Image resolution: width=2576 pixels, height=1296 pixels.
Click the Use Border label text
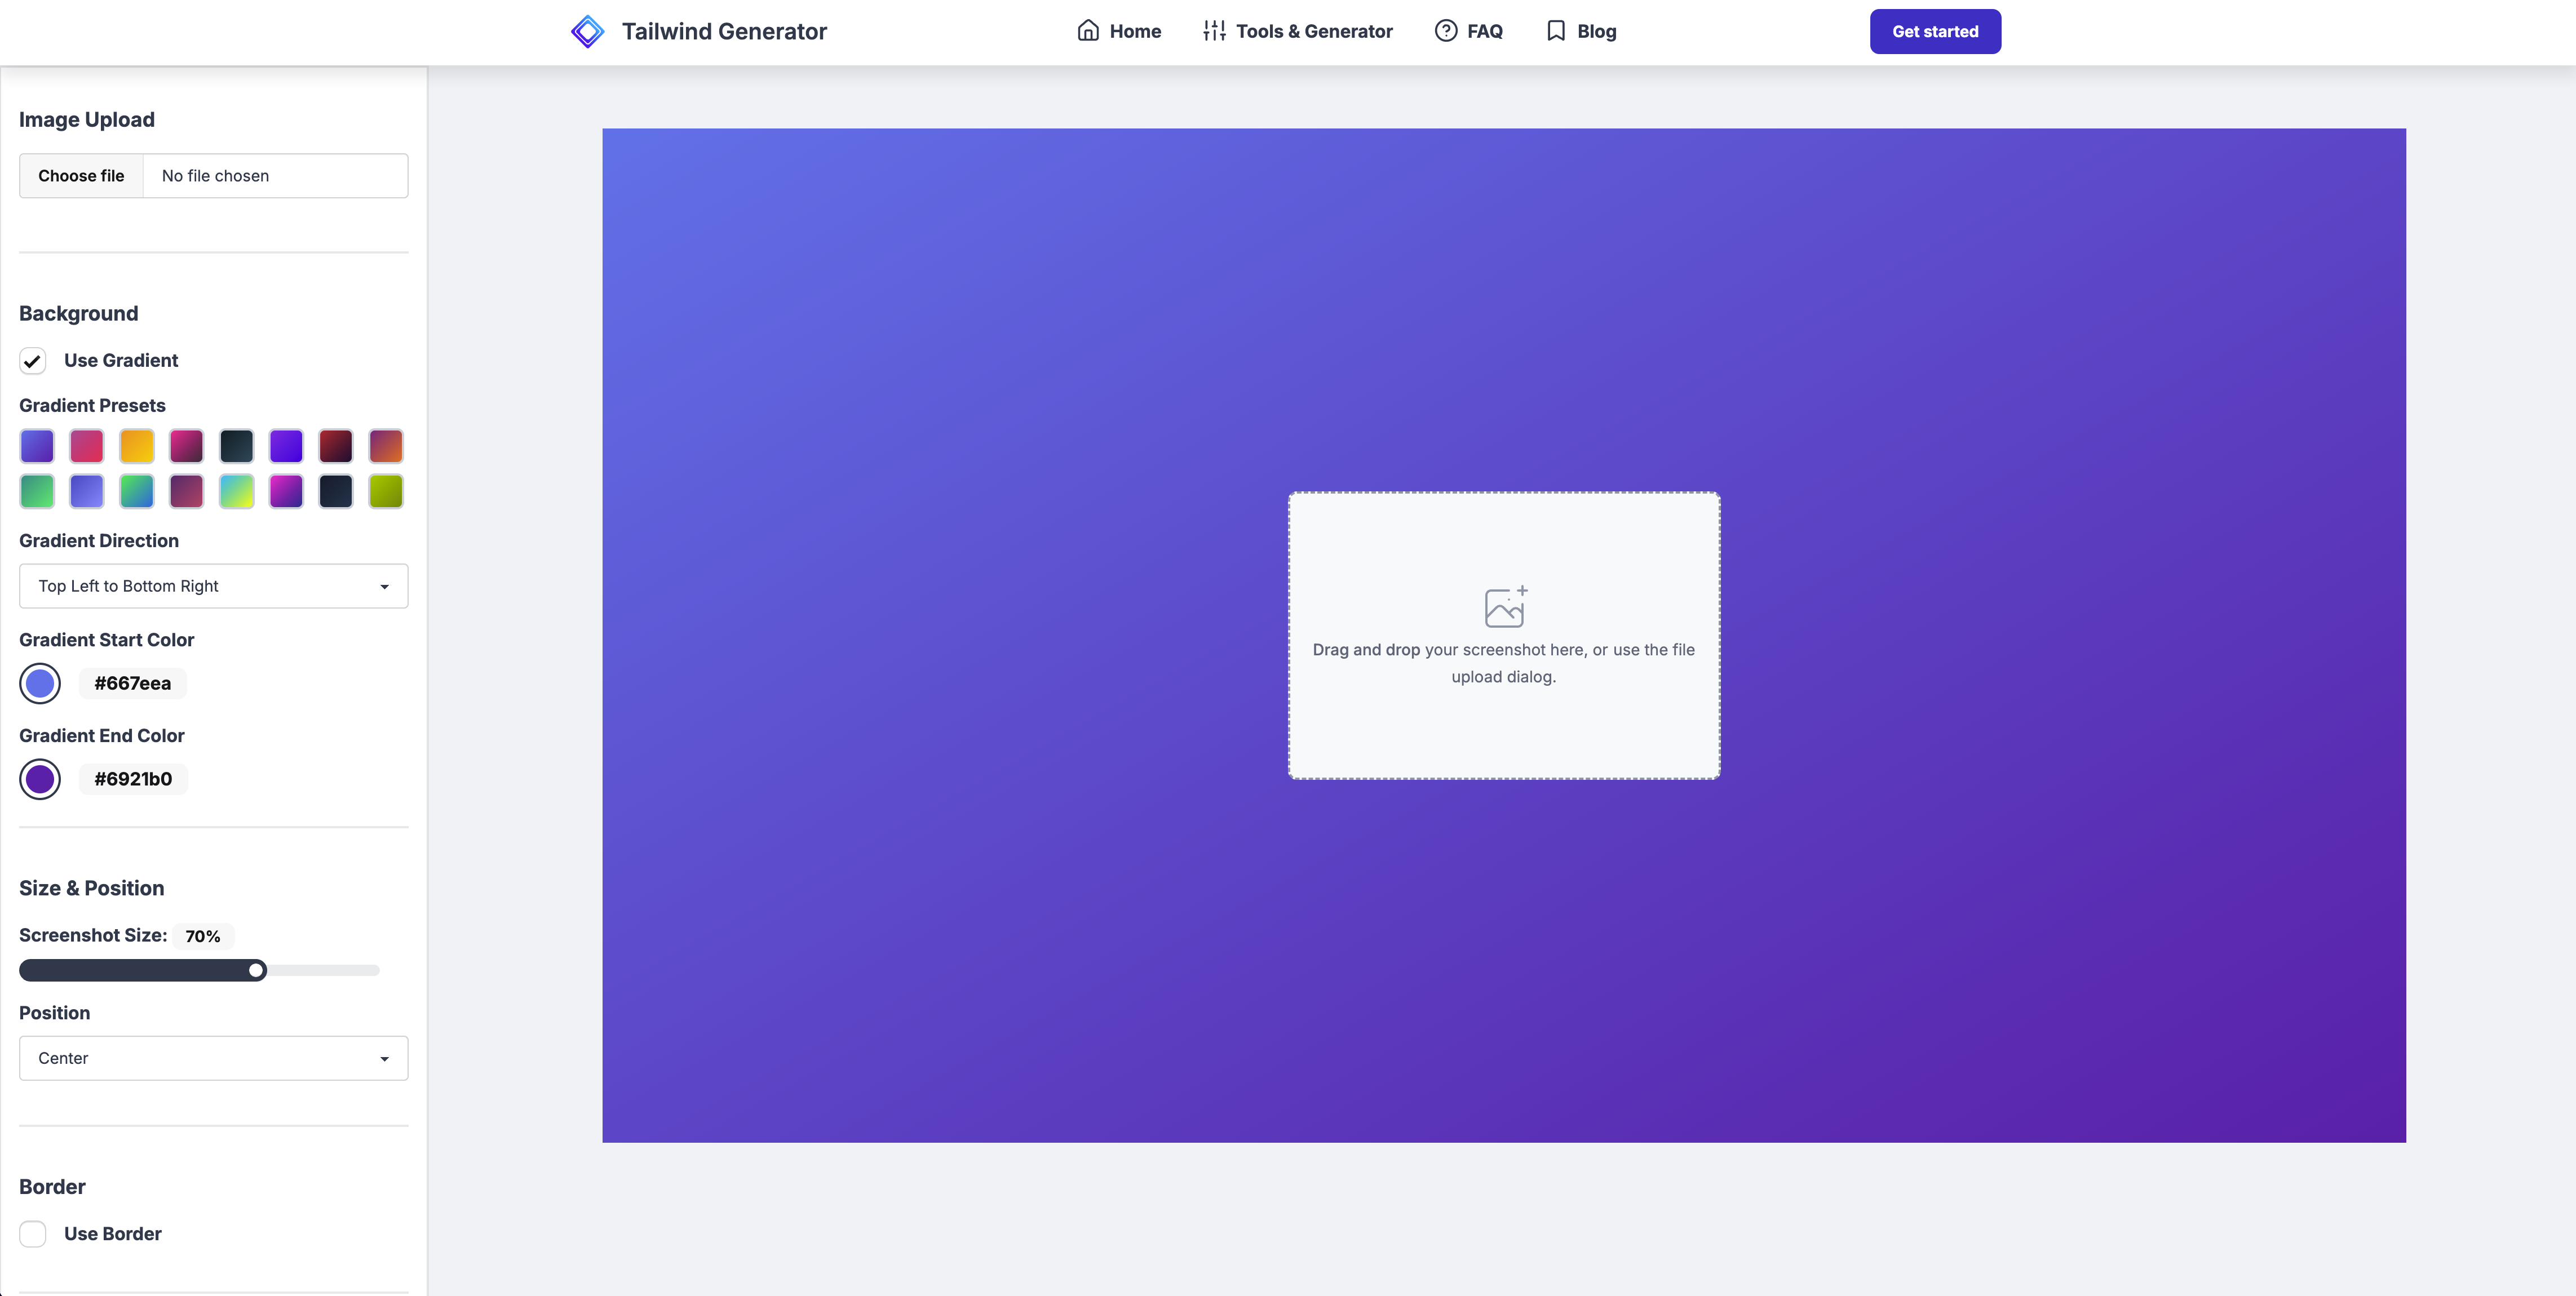[x=113, y=1233]
